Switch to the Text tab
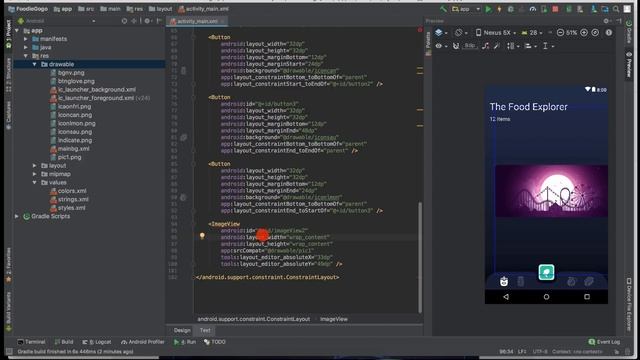Image resolution: width=640 pixels, height=360 pixels. (205, 331)
